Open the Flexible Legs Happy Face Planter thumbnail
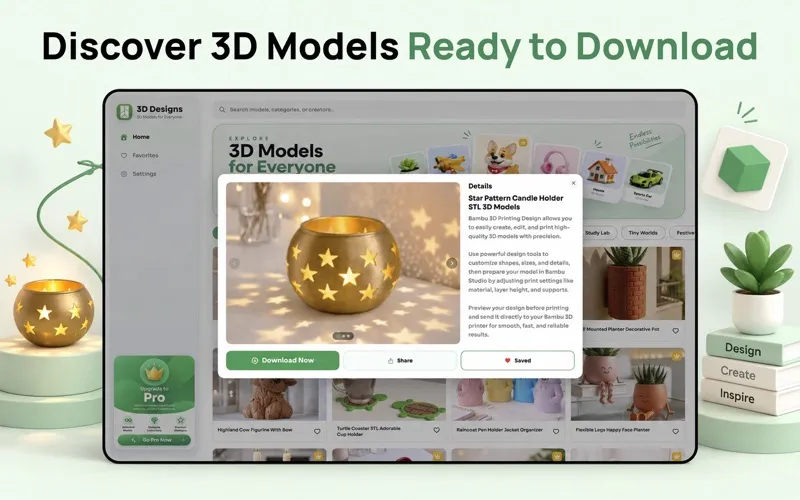The image size is (800, 500). [x=628, y=385]
